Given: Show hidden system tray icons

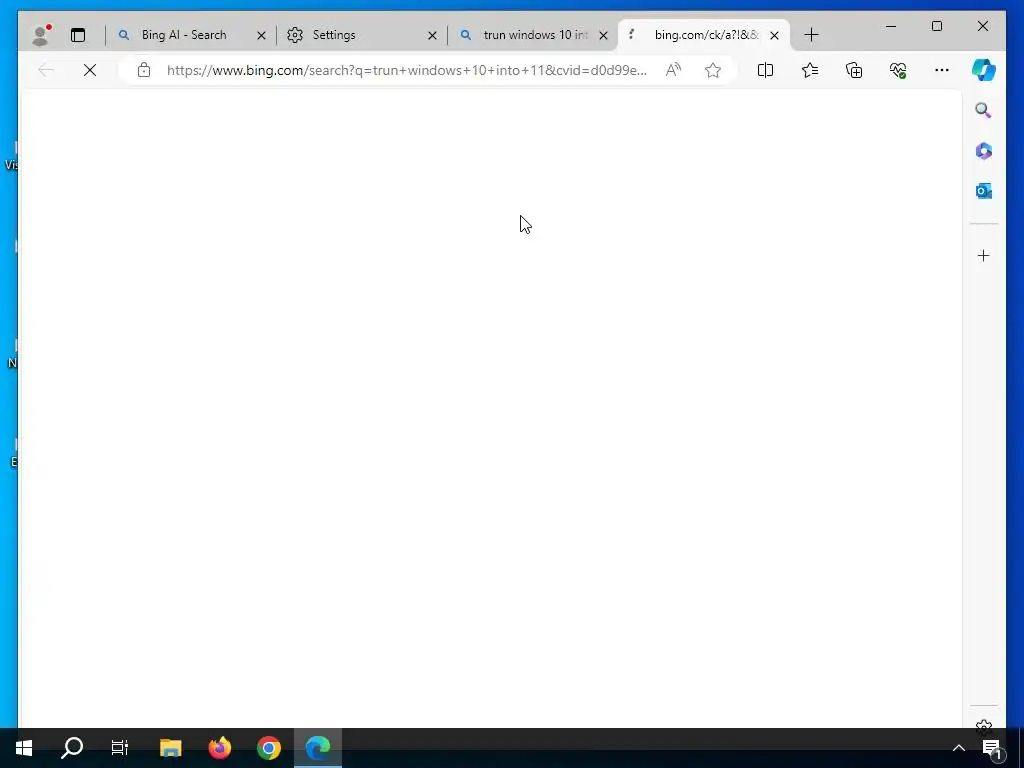Looking at the screenshot, I should click(x=959, y=748).
